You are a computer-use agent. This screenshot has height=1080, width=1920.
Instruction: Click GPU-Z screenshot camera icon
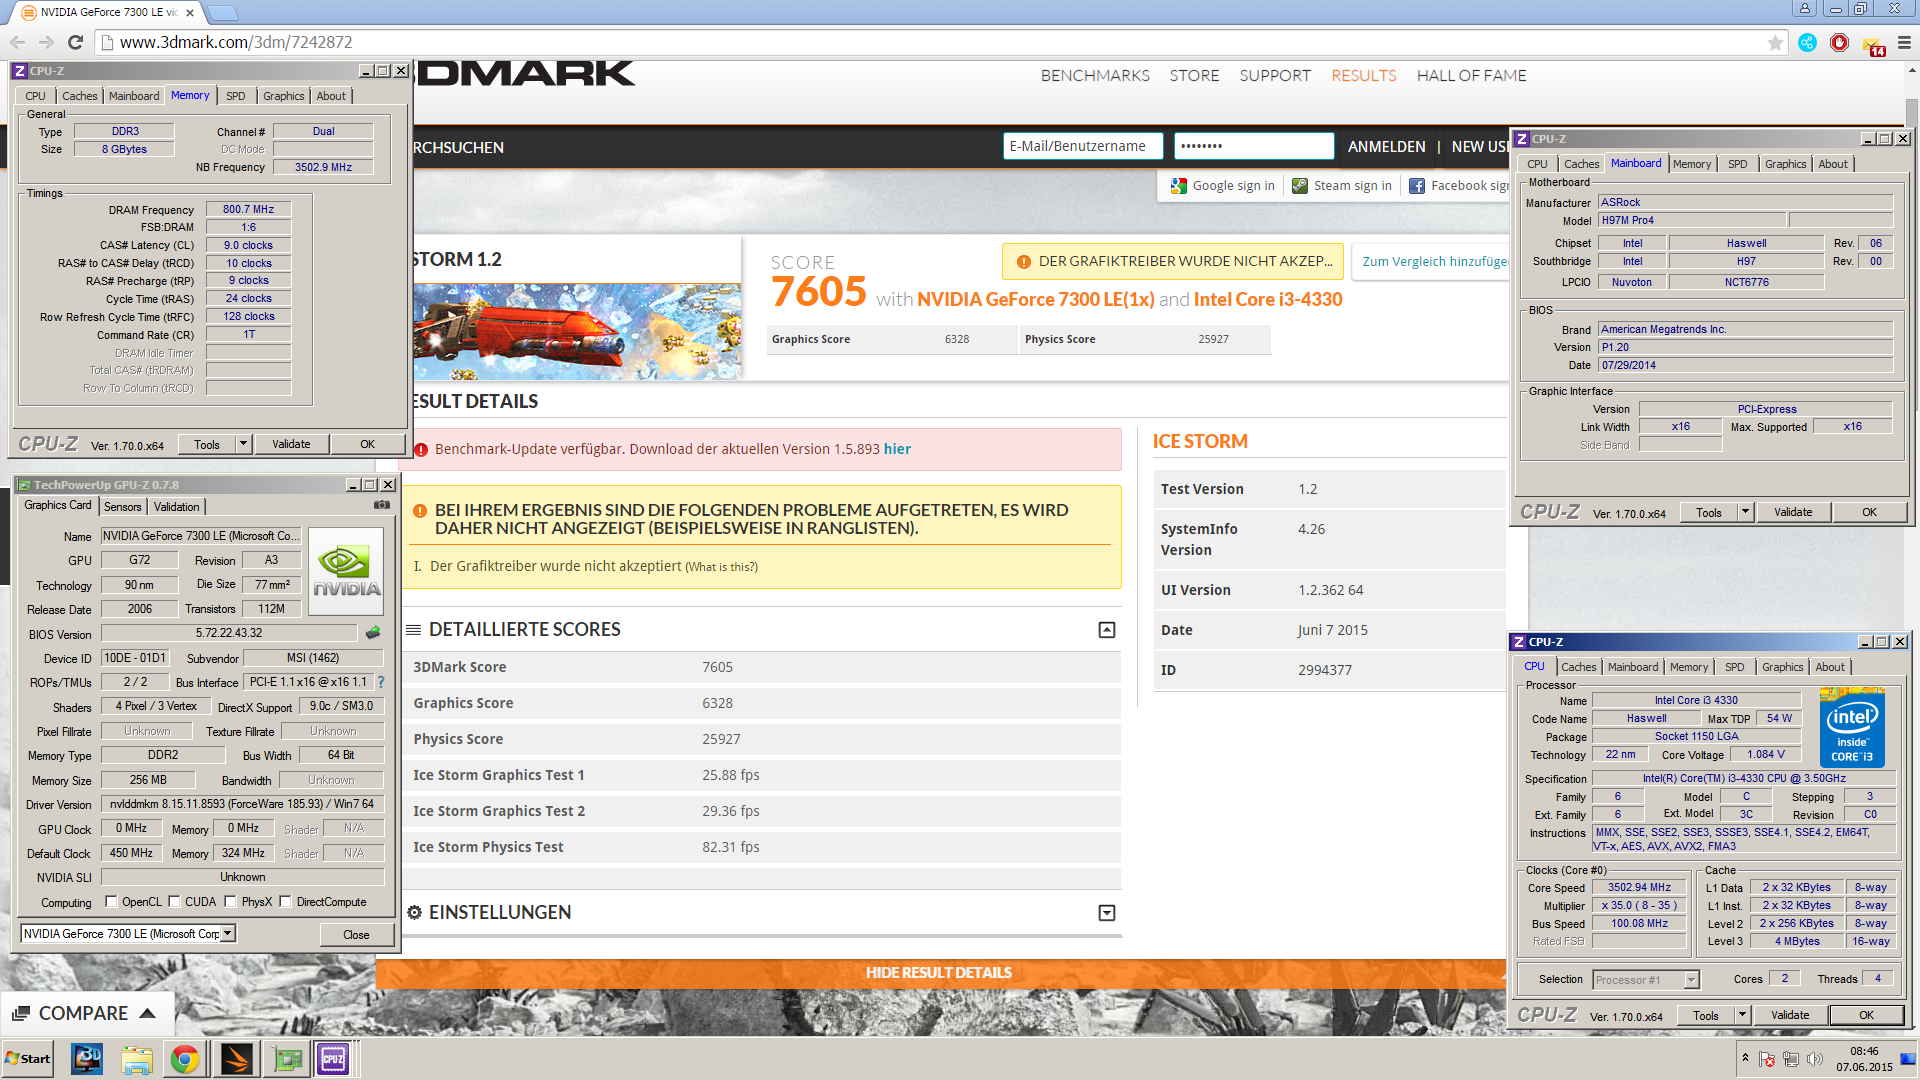(382, 505)
